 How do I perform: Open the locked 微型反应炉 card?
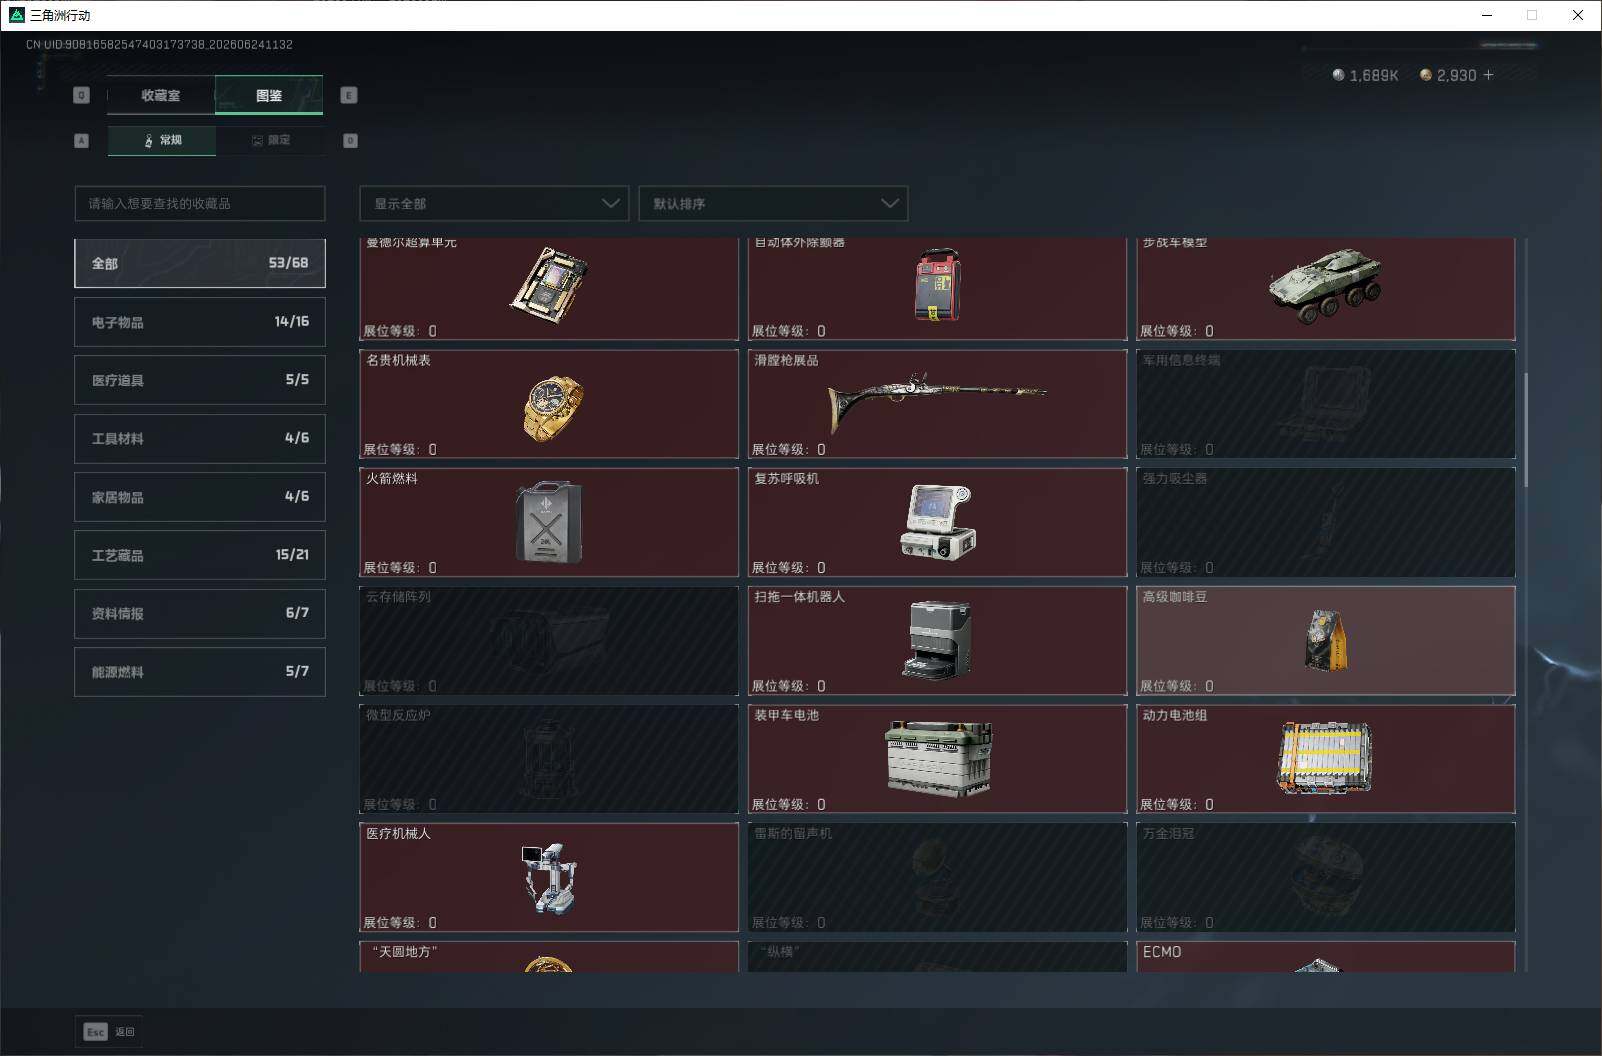(x=549, y=759)
